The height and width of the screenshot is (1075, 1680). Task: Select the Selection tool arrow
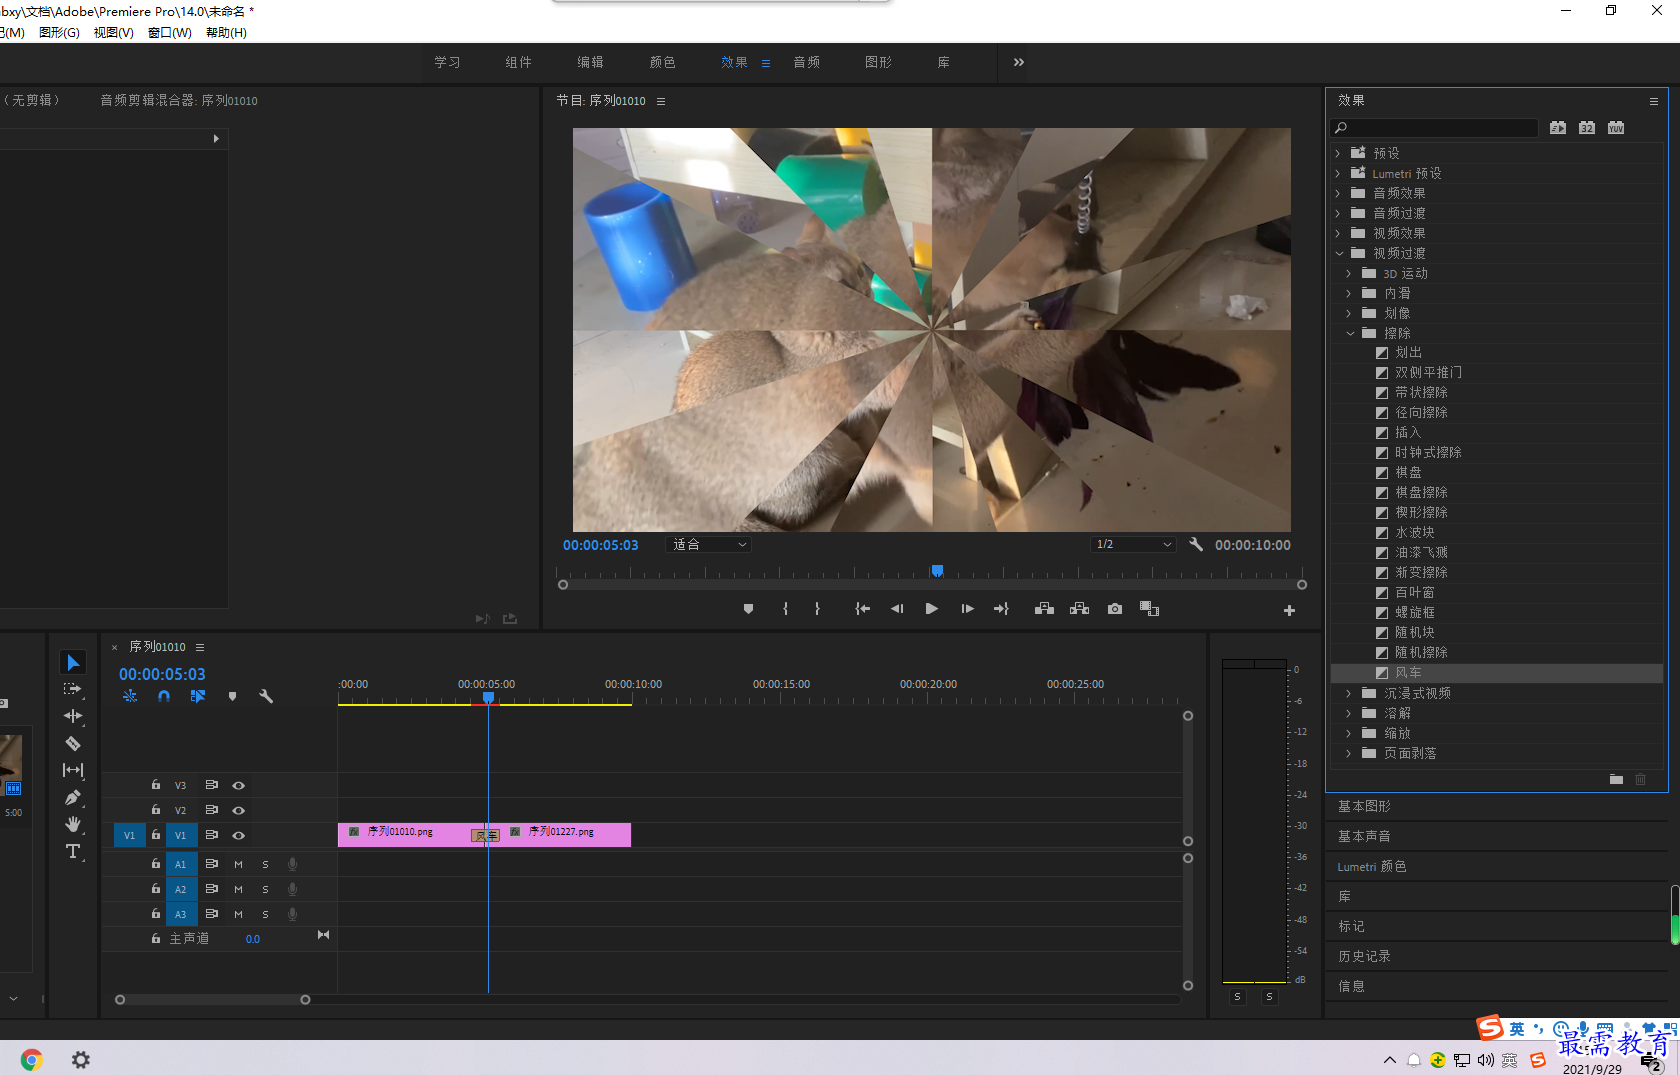(73, 663)
